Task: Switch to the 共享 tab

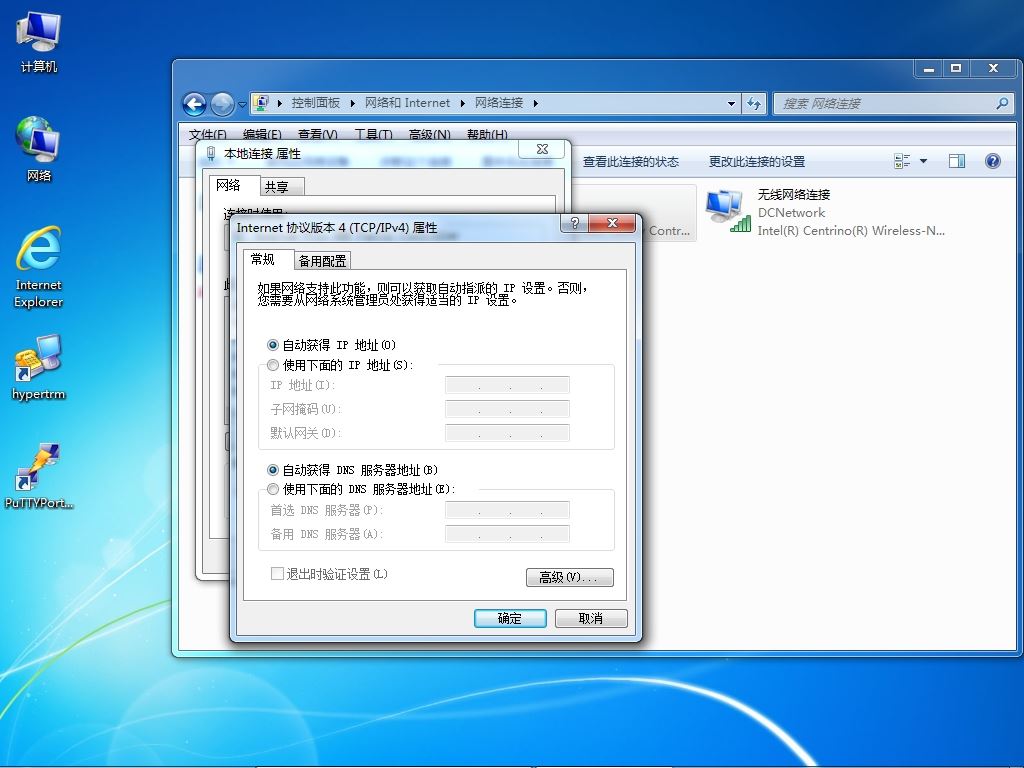Action: [277, 187]
